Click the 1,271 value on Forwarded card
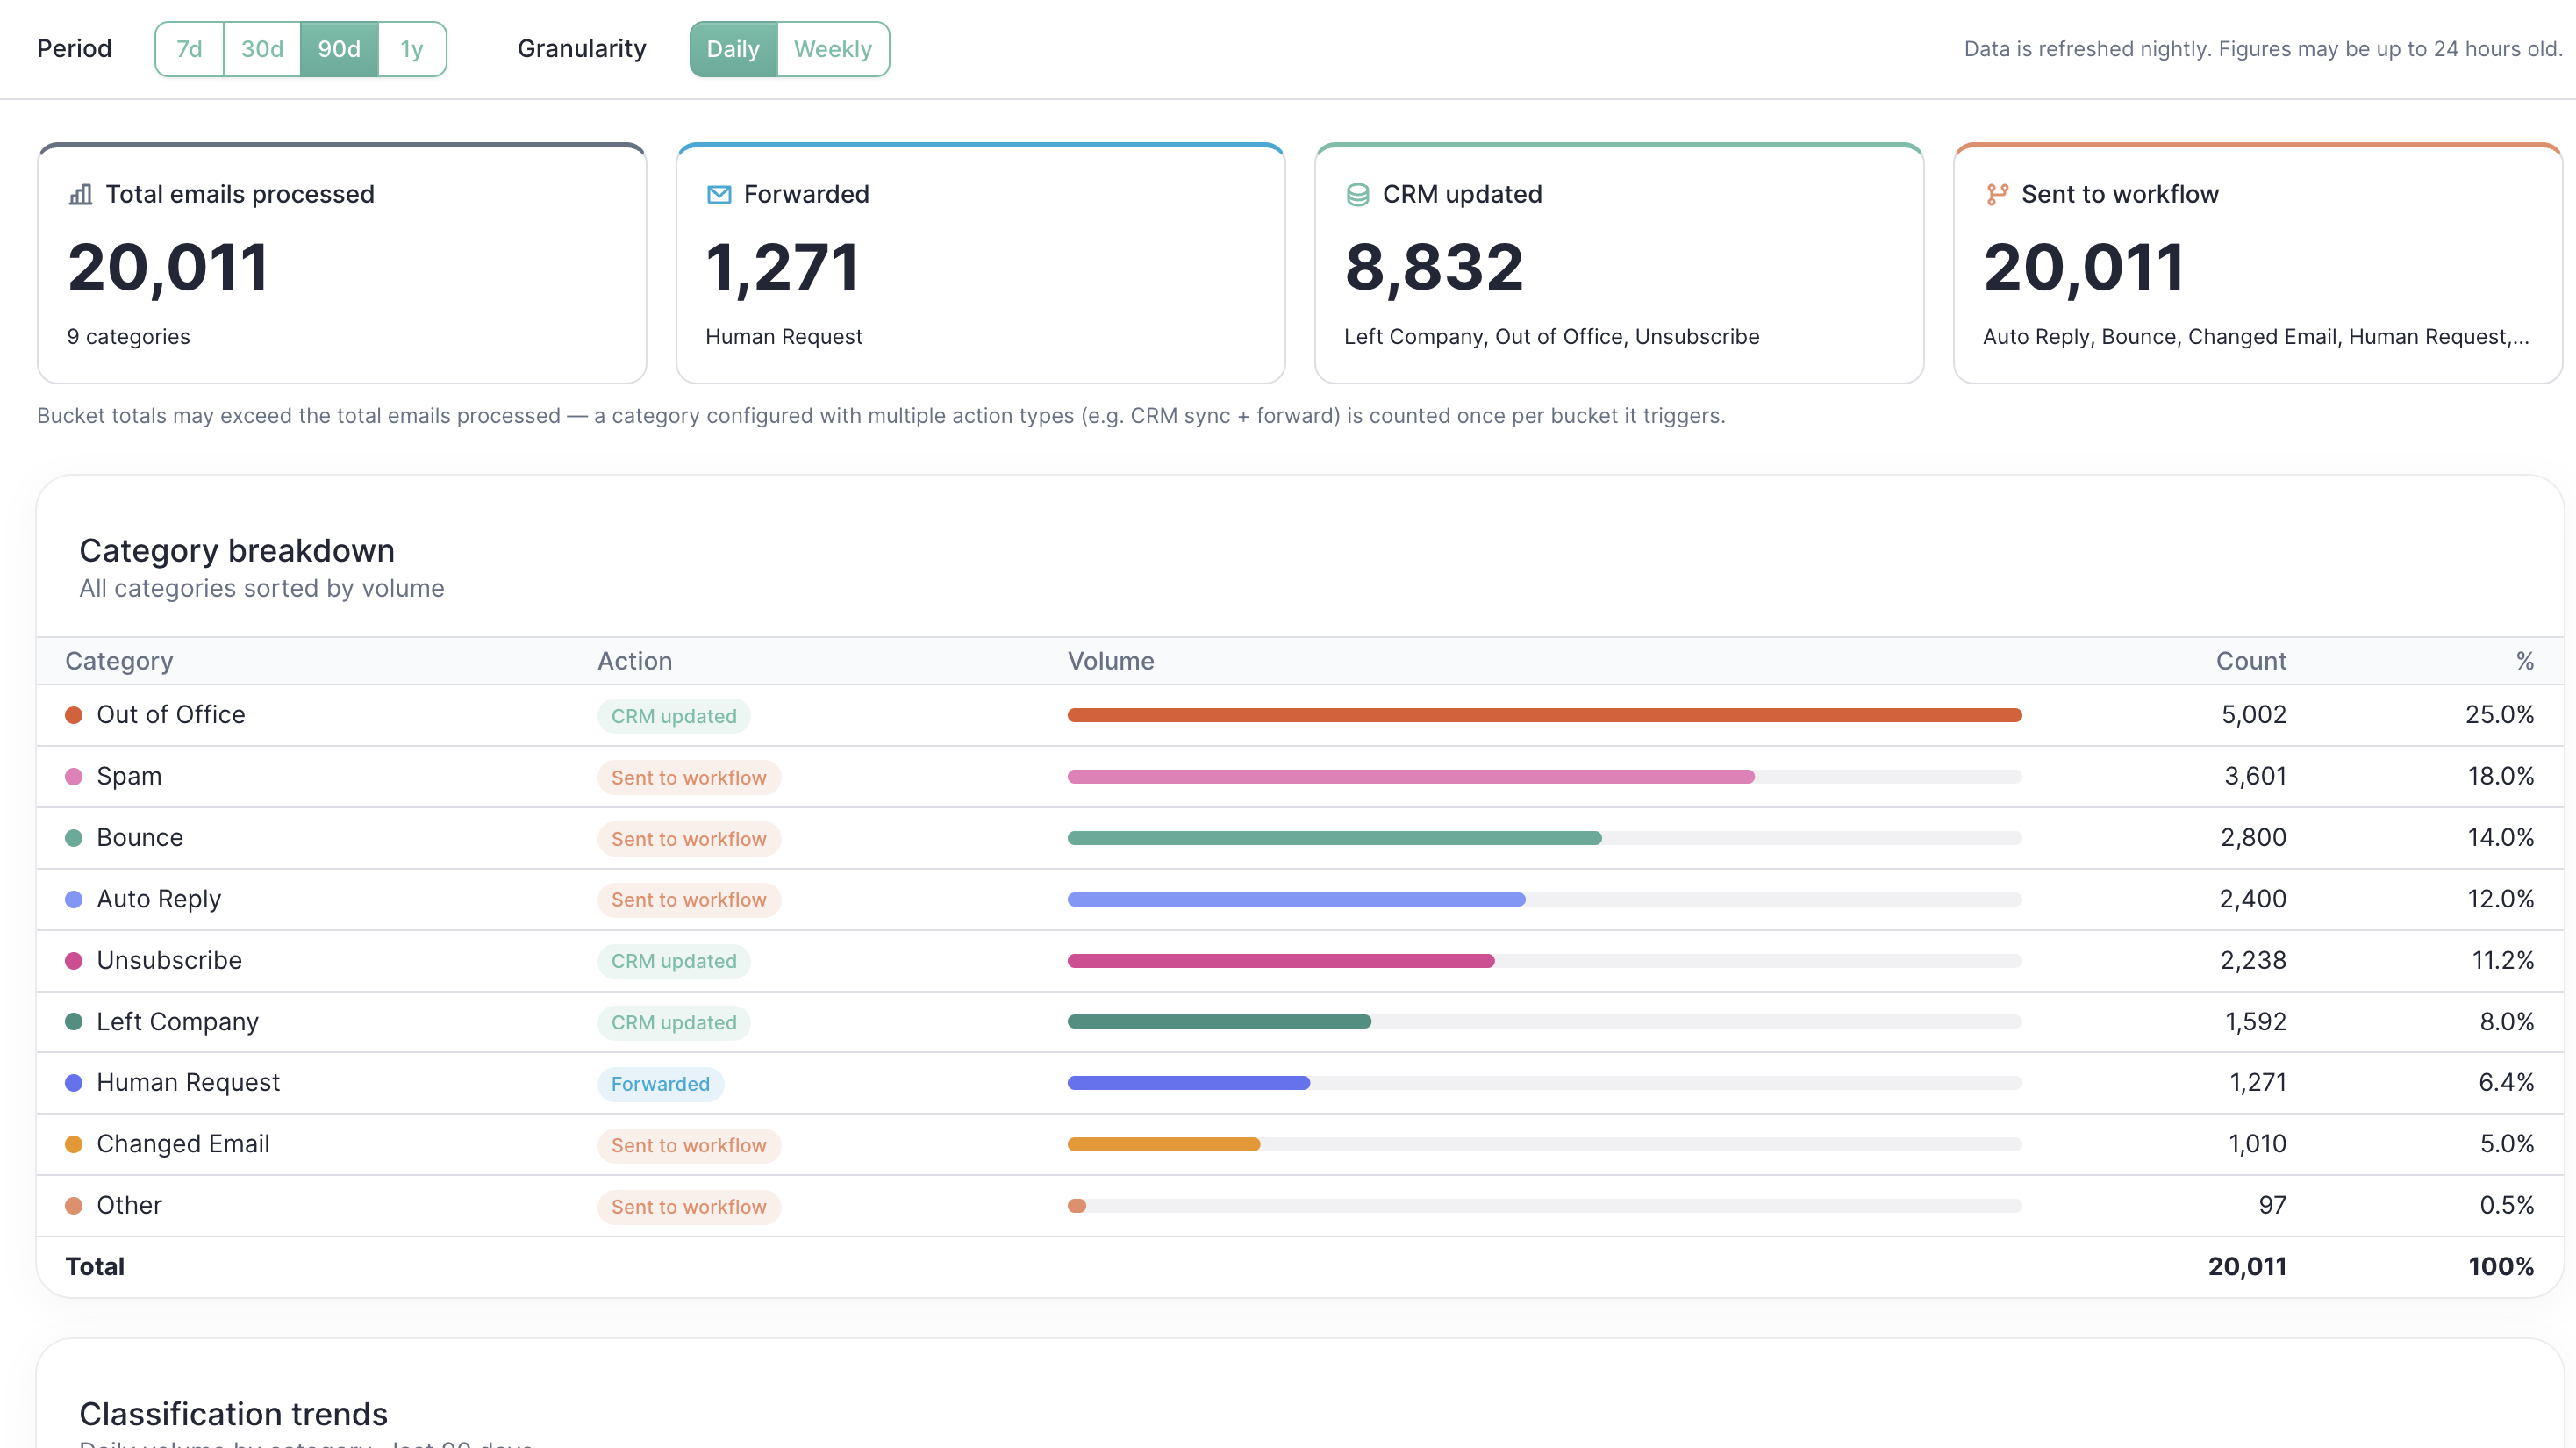Screen dimensions: 2576x1448 point(782,268)
